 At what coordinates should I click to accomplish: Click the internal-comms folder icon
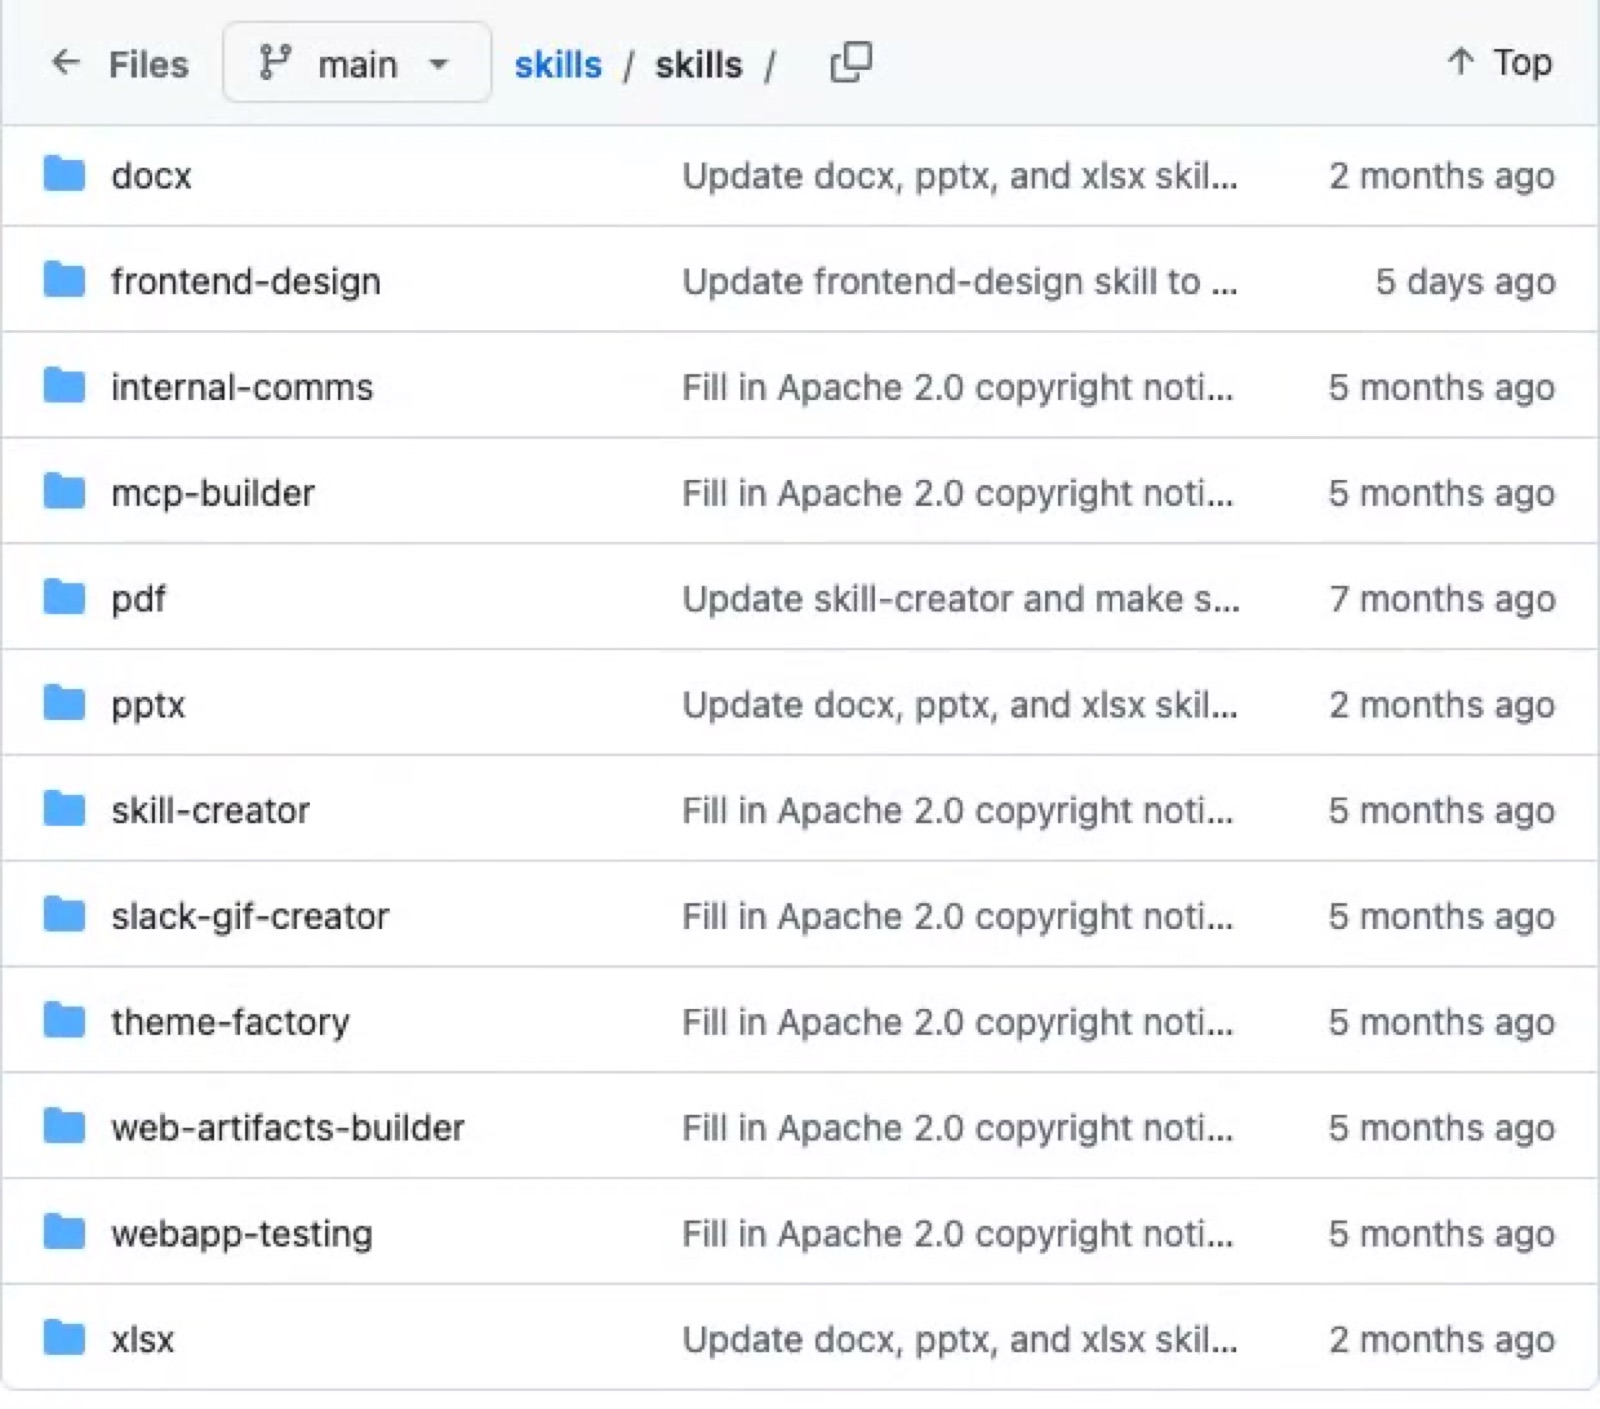(x=64, y=387)
